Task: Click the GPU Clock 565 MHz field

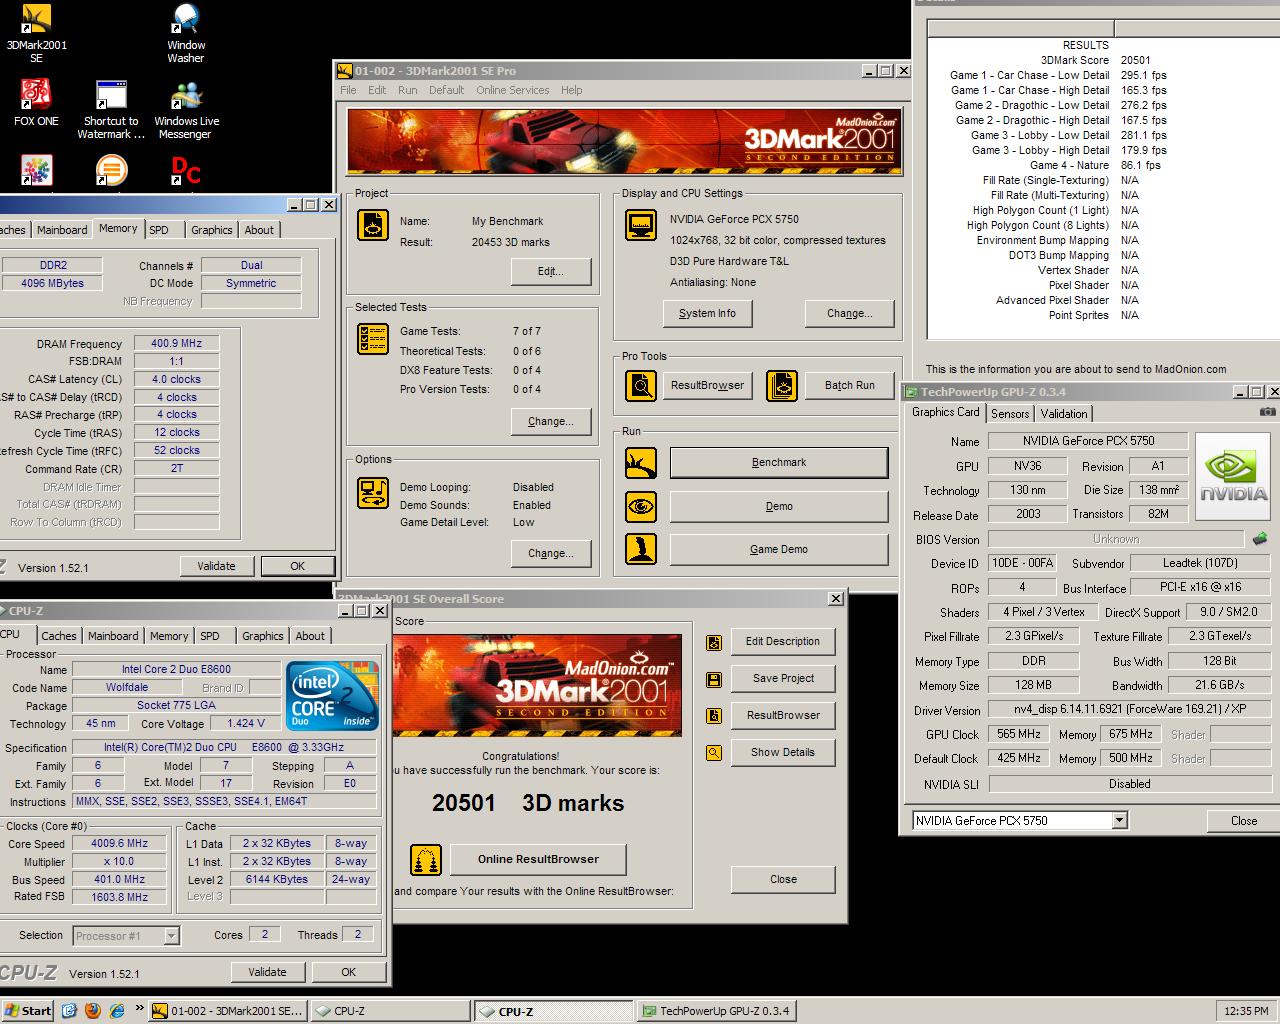Action: click(x=1018, y=734)
